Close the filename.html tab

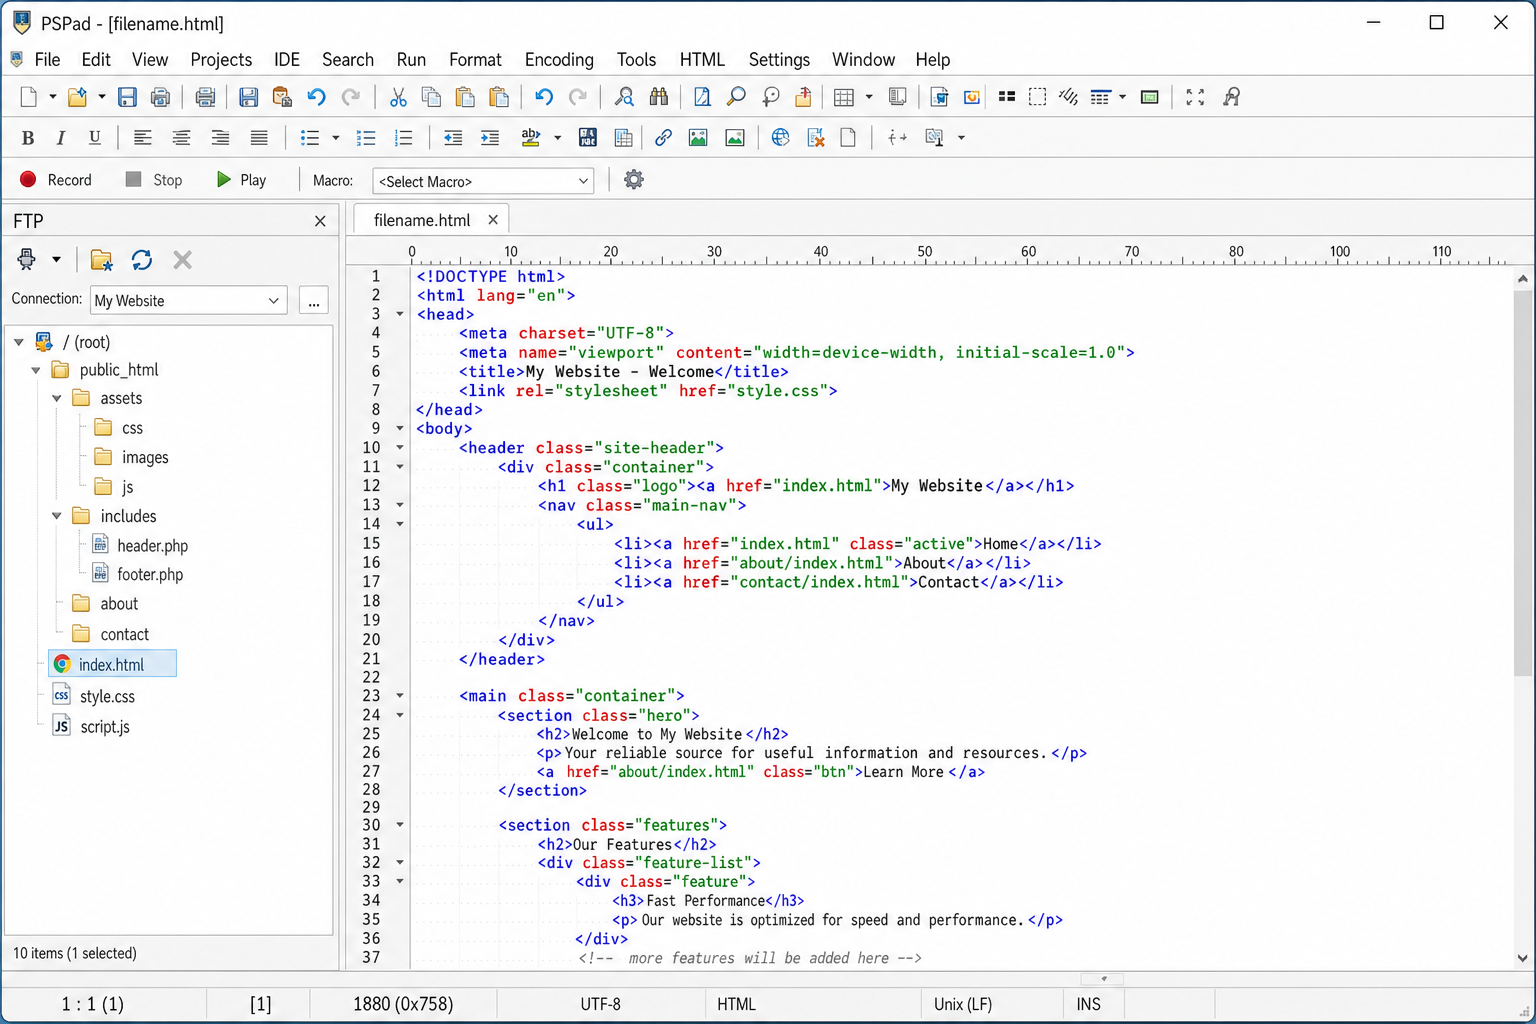click(493, 220)
